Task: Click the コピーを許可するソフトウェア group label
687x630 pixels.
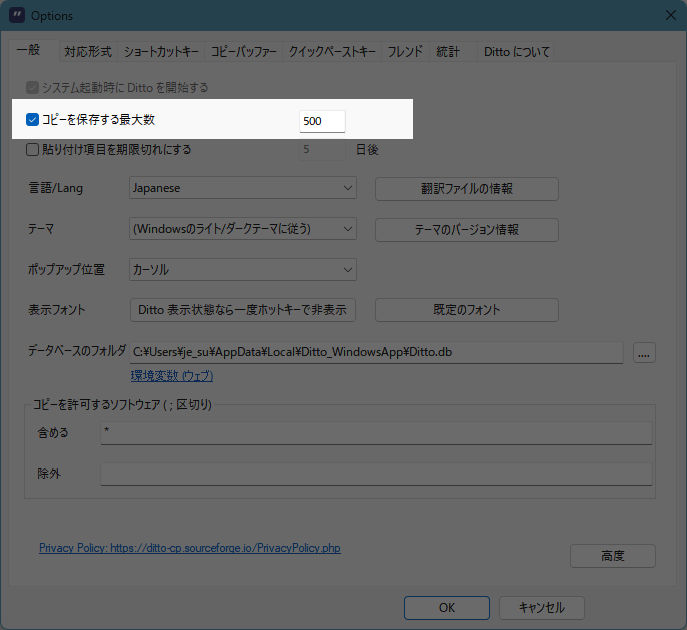Action: [122, 404]
